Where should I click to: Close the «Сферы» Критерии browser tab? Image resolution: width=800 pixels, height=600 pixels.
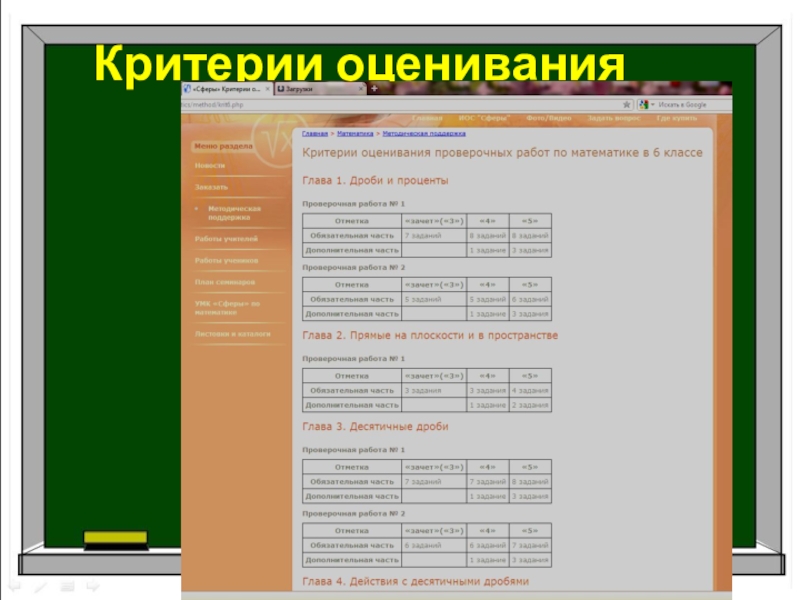coord(268,89)
